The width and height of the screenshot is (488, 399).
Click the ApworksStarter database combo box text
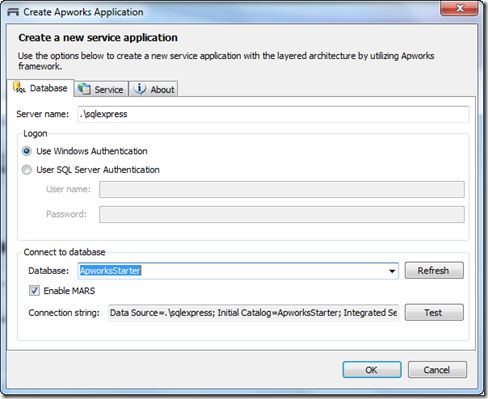[110, 270]
